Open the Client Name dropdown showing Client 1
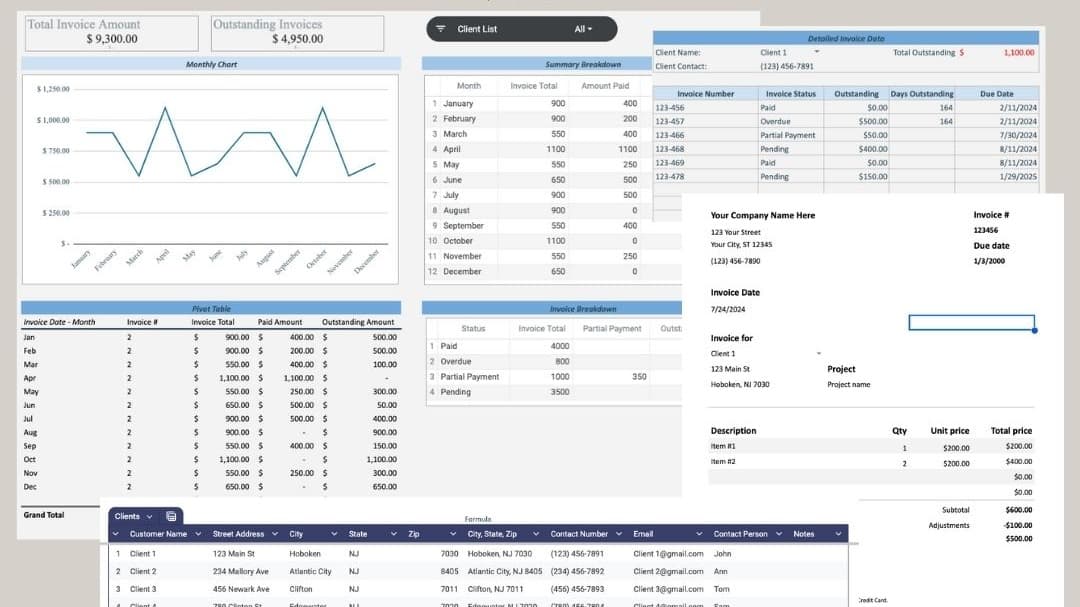1080x607 pixels. point(817,52)
